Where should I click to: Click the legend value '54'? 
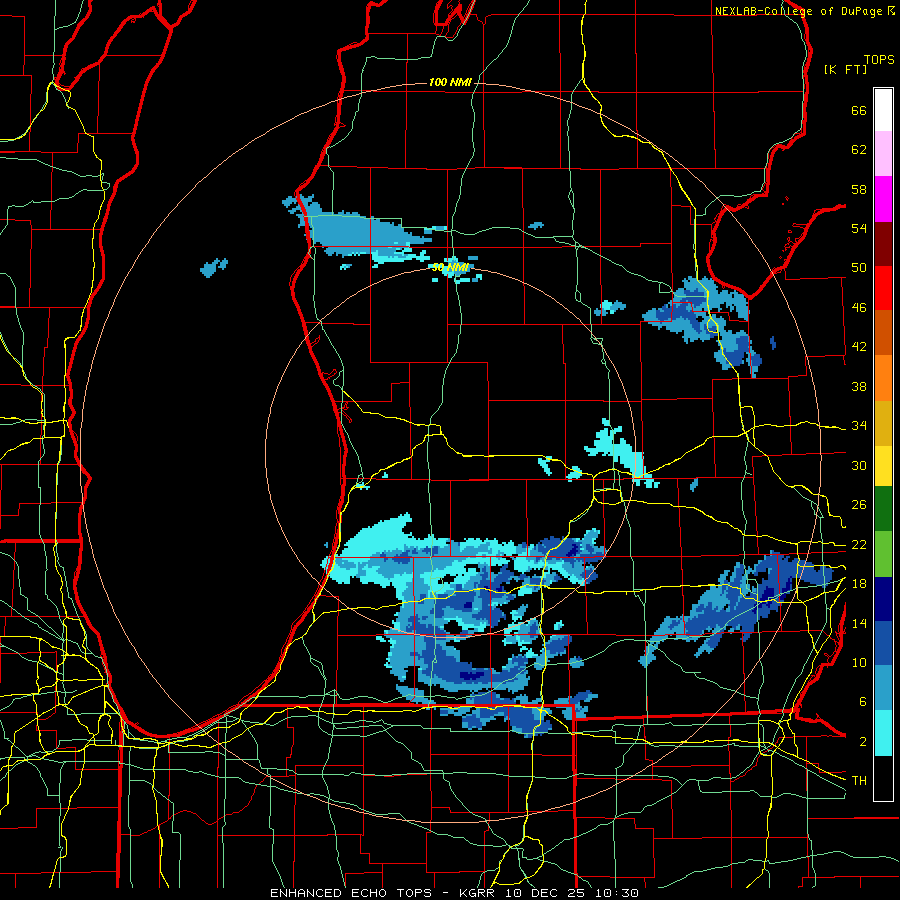pos(859,228)
